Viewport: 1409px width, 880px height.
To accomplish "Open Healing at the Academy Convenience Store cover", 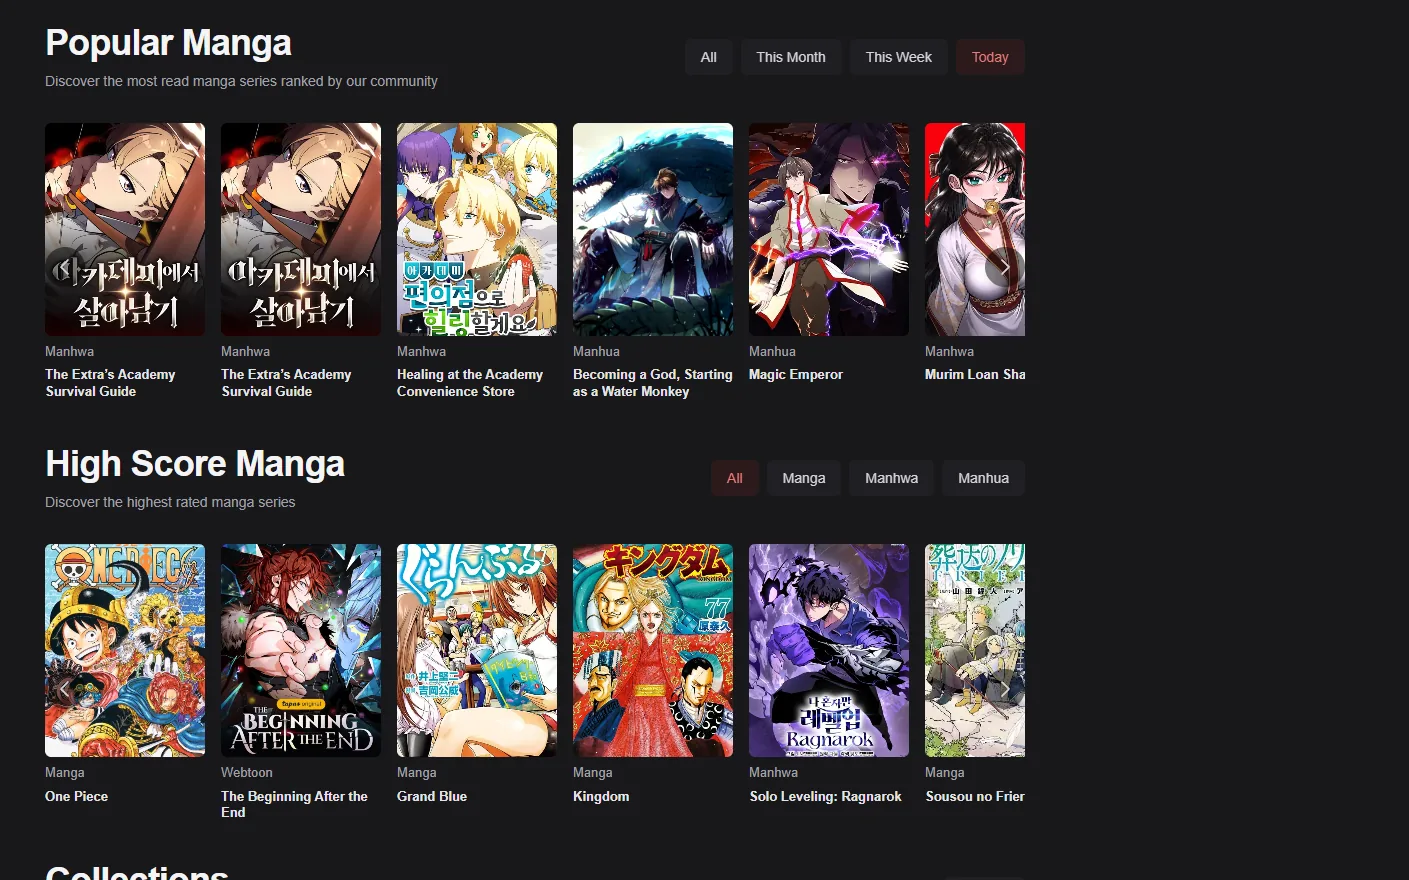I will [x=477, y=229].
